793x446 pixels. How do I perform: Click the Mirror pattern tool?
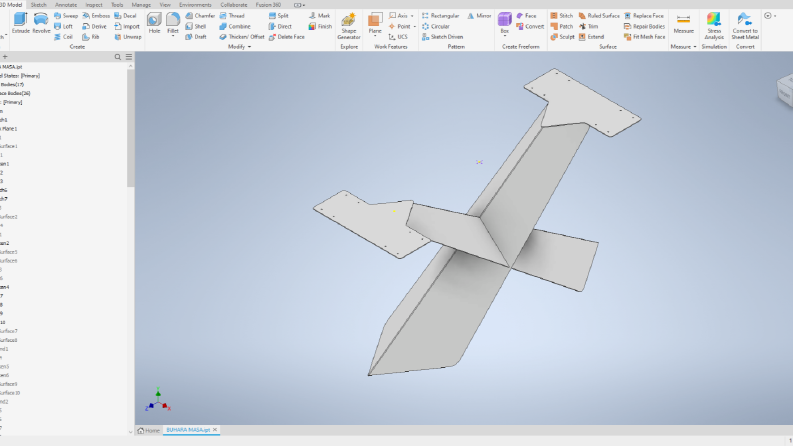click(x=479, y=16)
